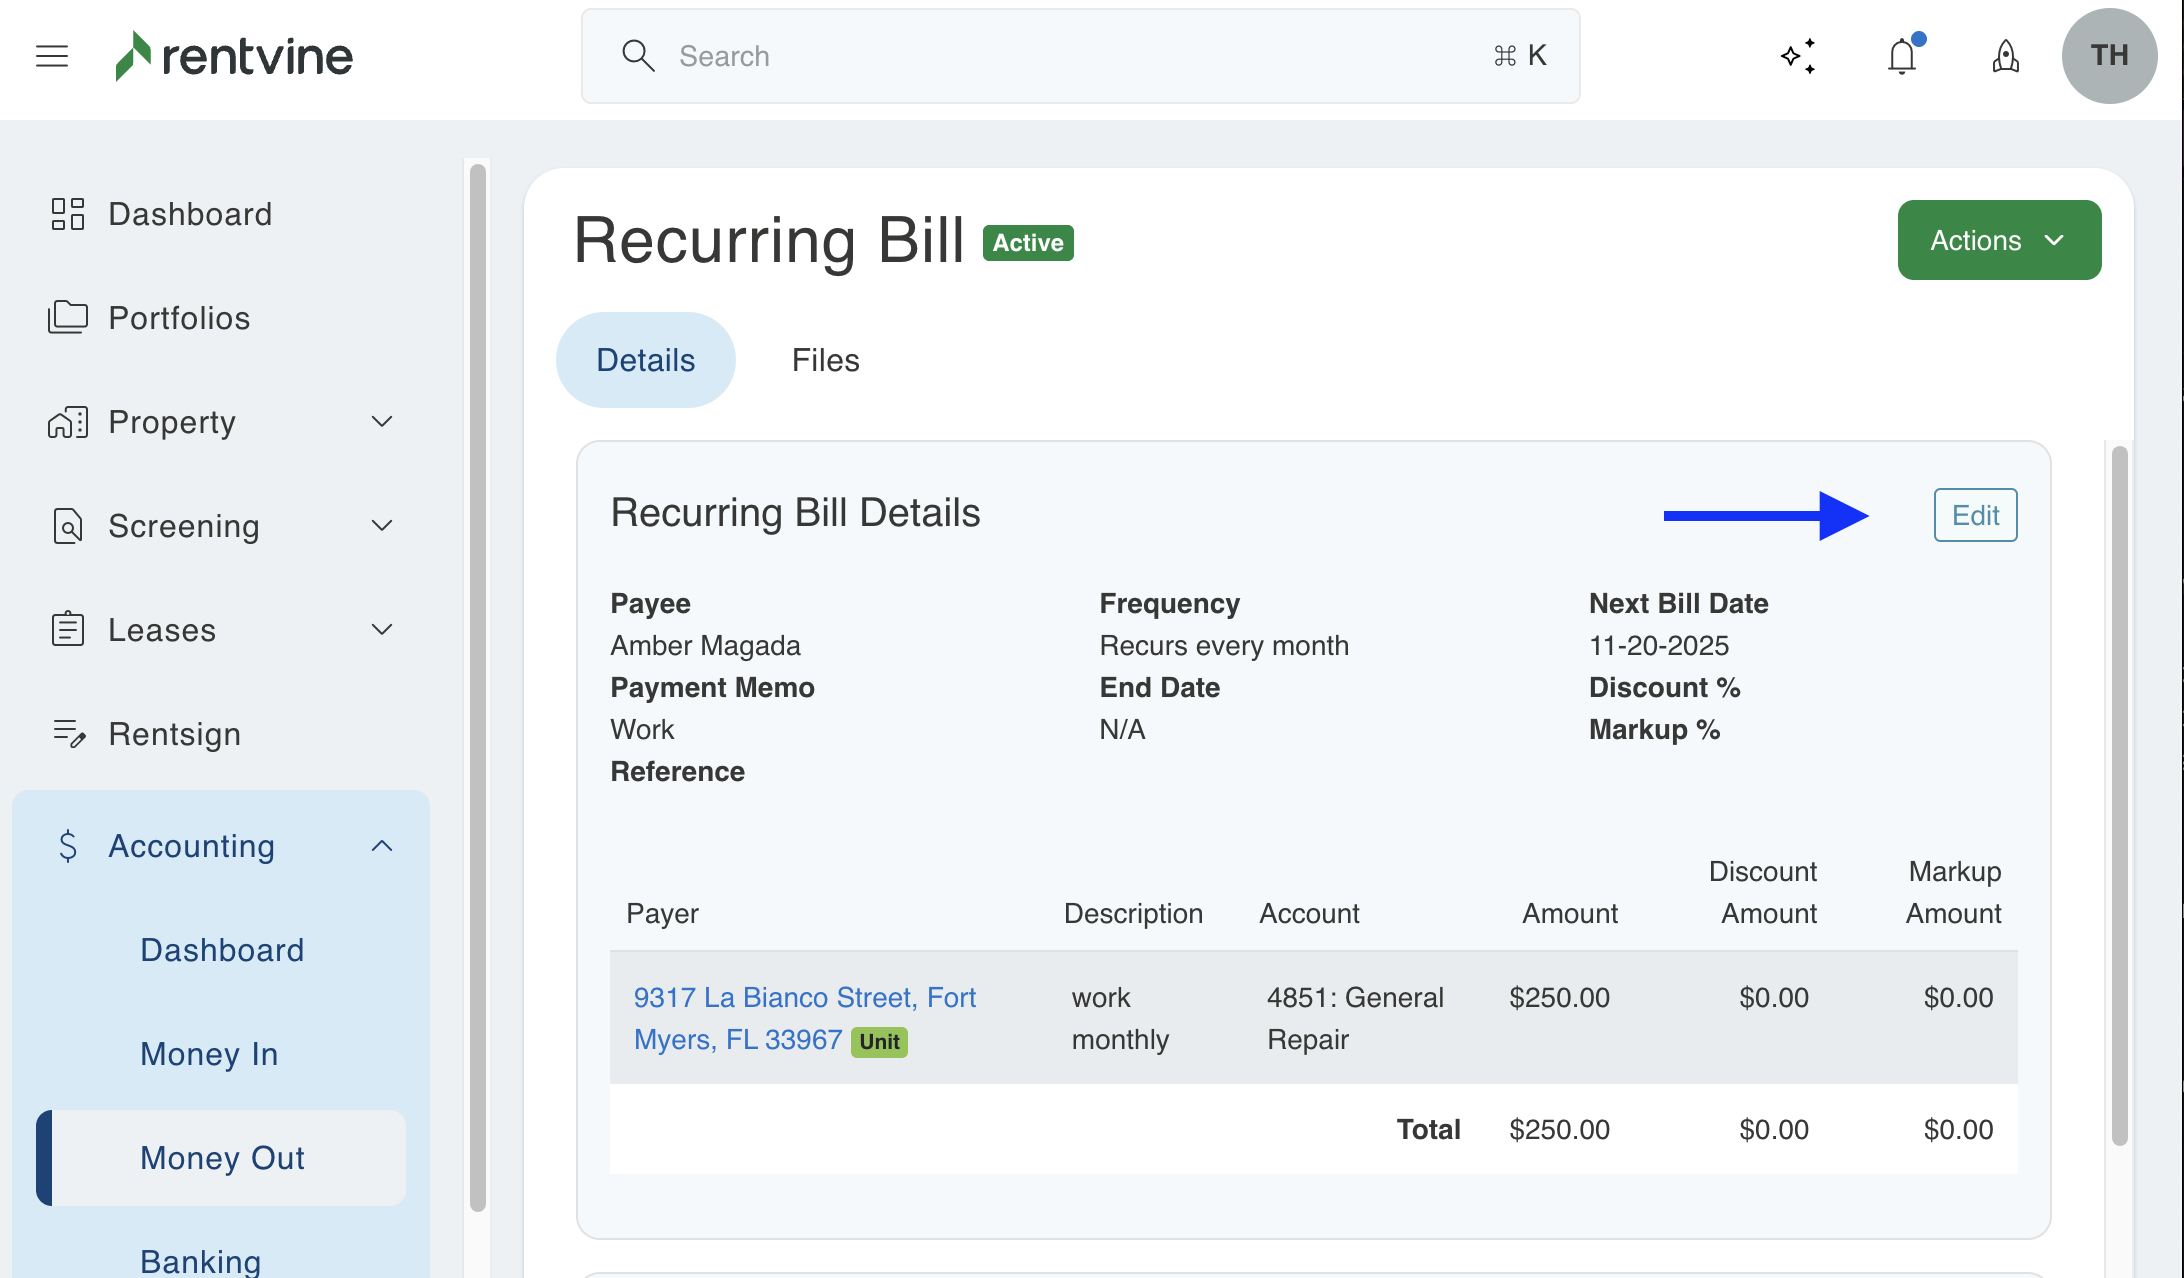Collapse the Accounting section chevron
The width and height of the screenshot is (2184, 1278).
[x=382, y=846]
